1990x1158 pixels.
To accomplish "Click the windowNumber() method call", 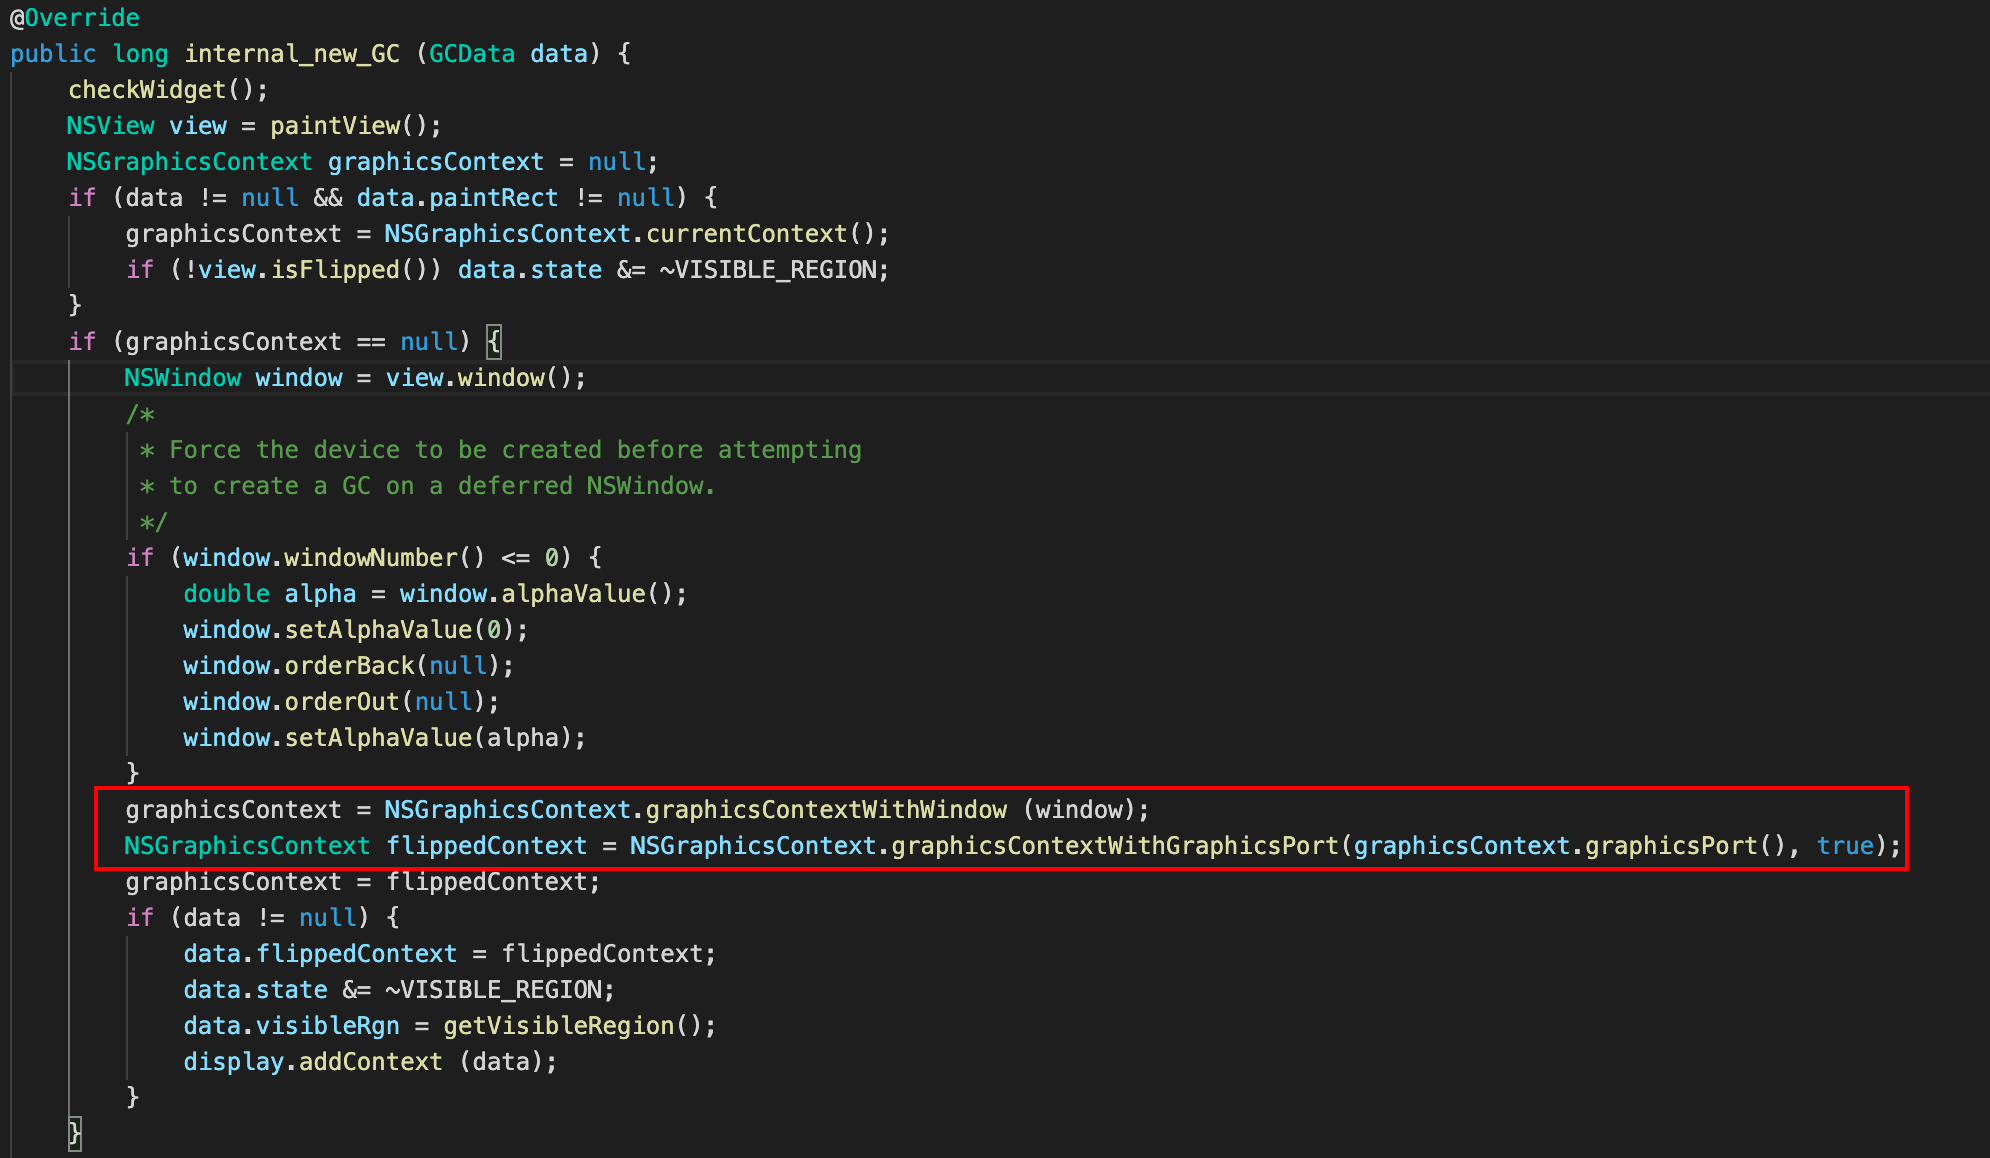I will pyautogui.click(x=382, y=558).
